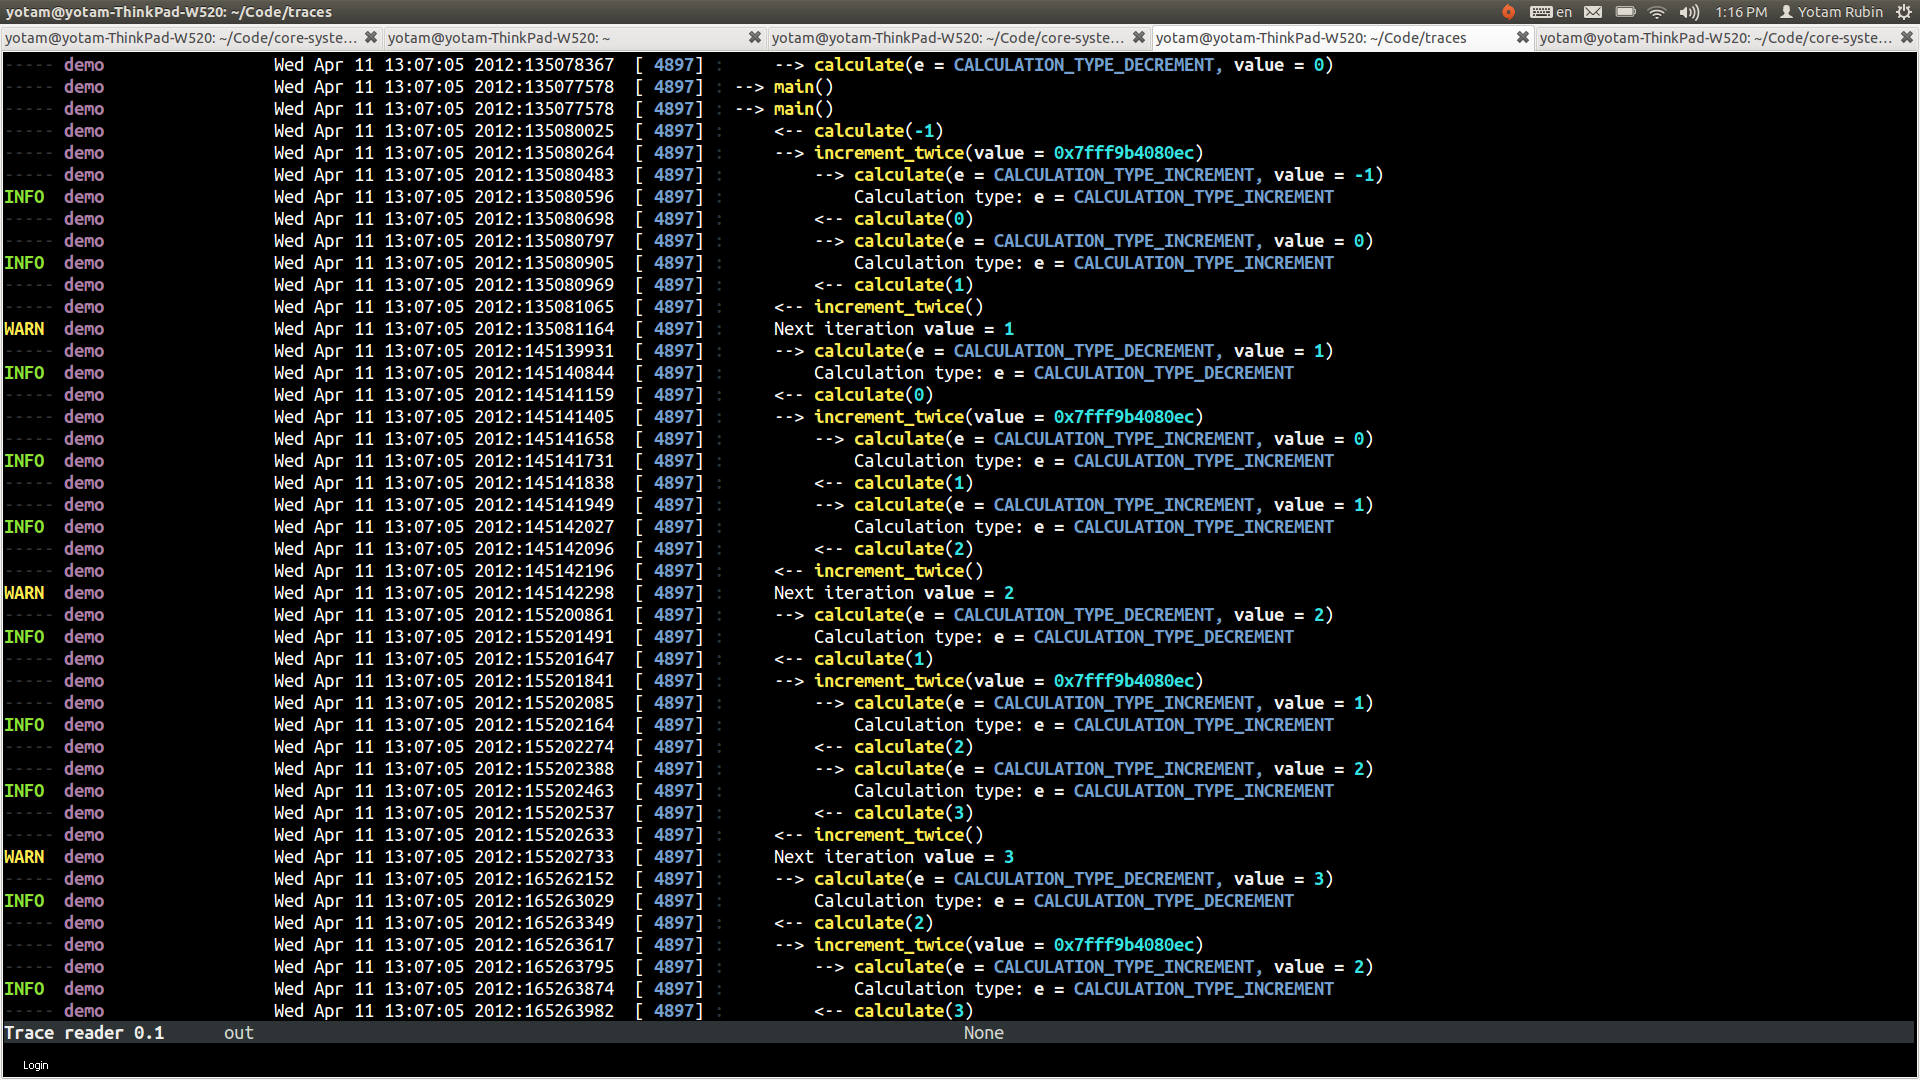1920x1080 pixels.
Task: Click 'Calculation type' message at timestamp 135080905
Action: pyautogui.click(x=1094, y=263)
